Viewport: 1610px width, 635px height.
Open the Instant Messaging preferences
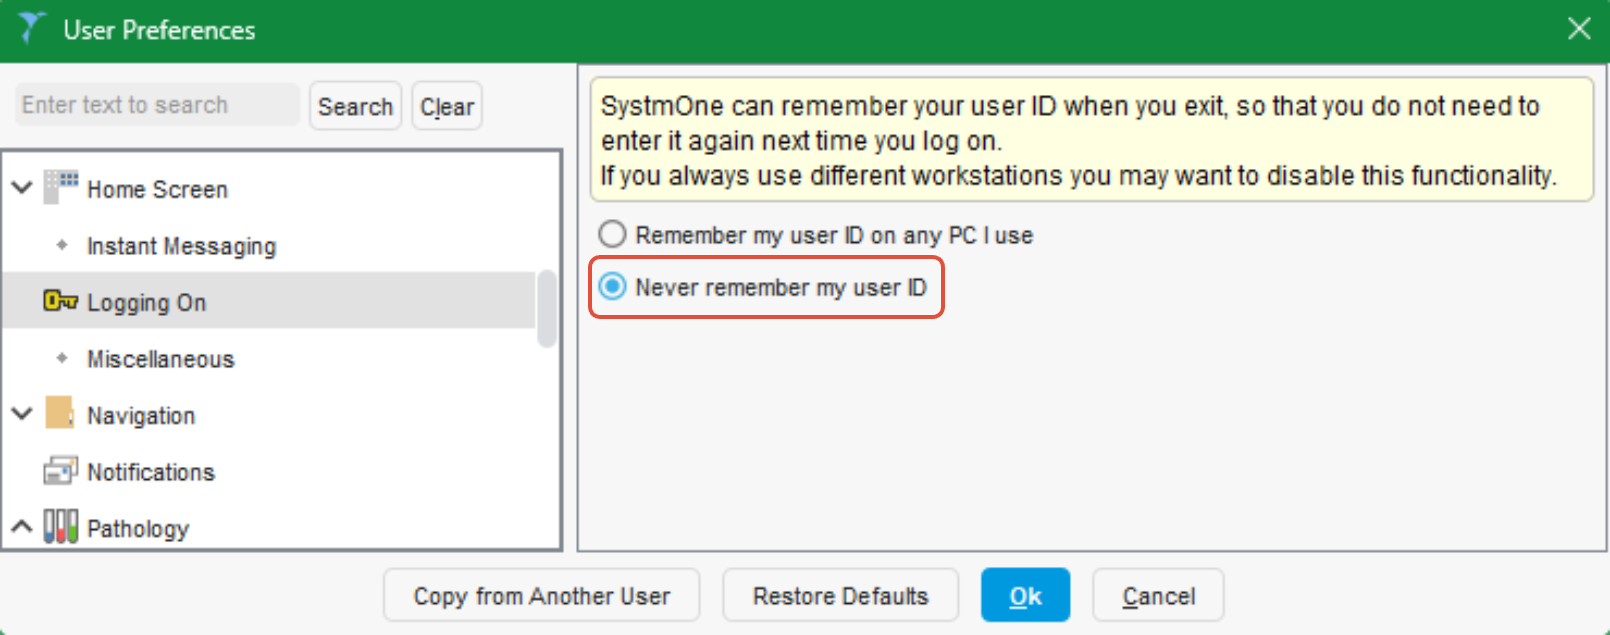point(181,246)
